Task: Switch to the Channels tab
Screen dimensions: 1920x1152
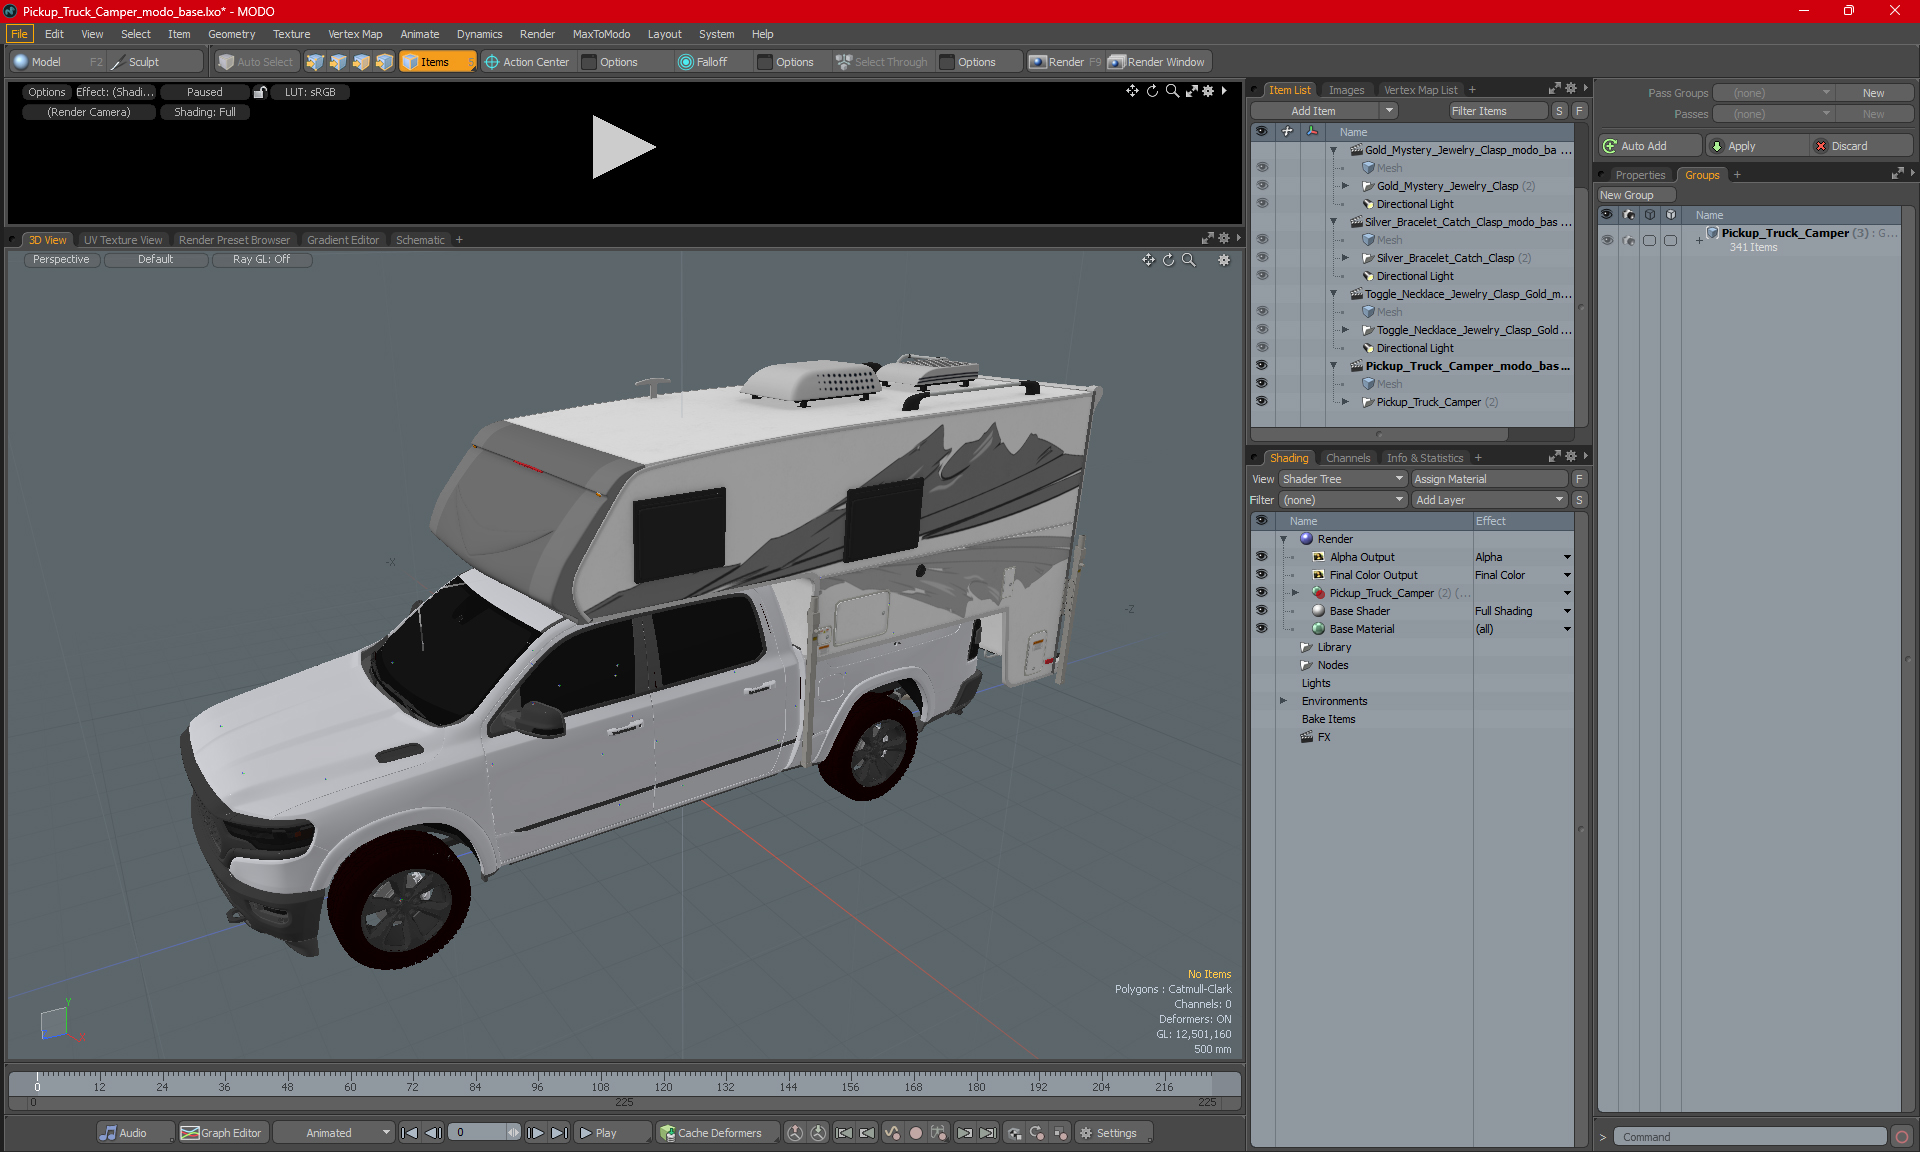Action: [1347, 458]
